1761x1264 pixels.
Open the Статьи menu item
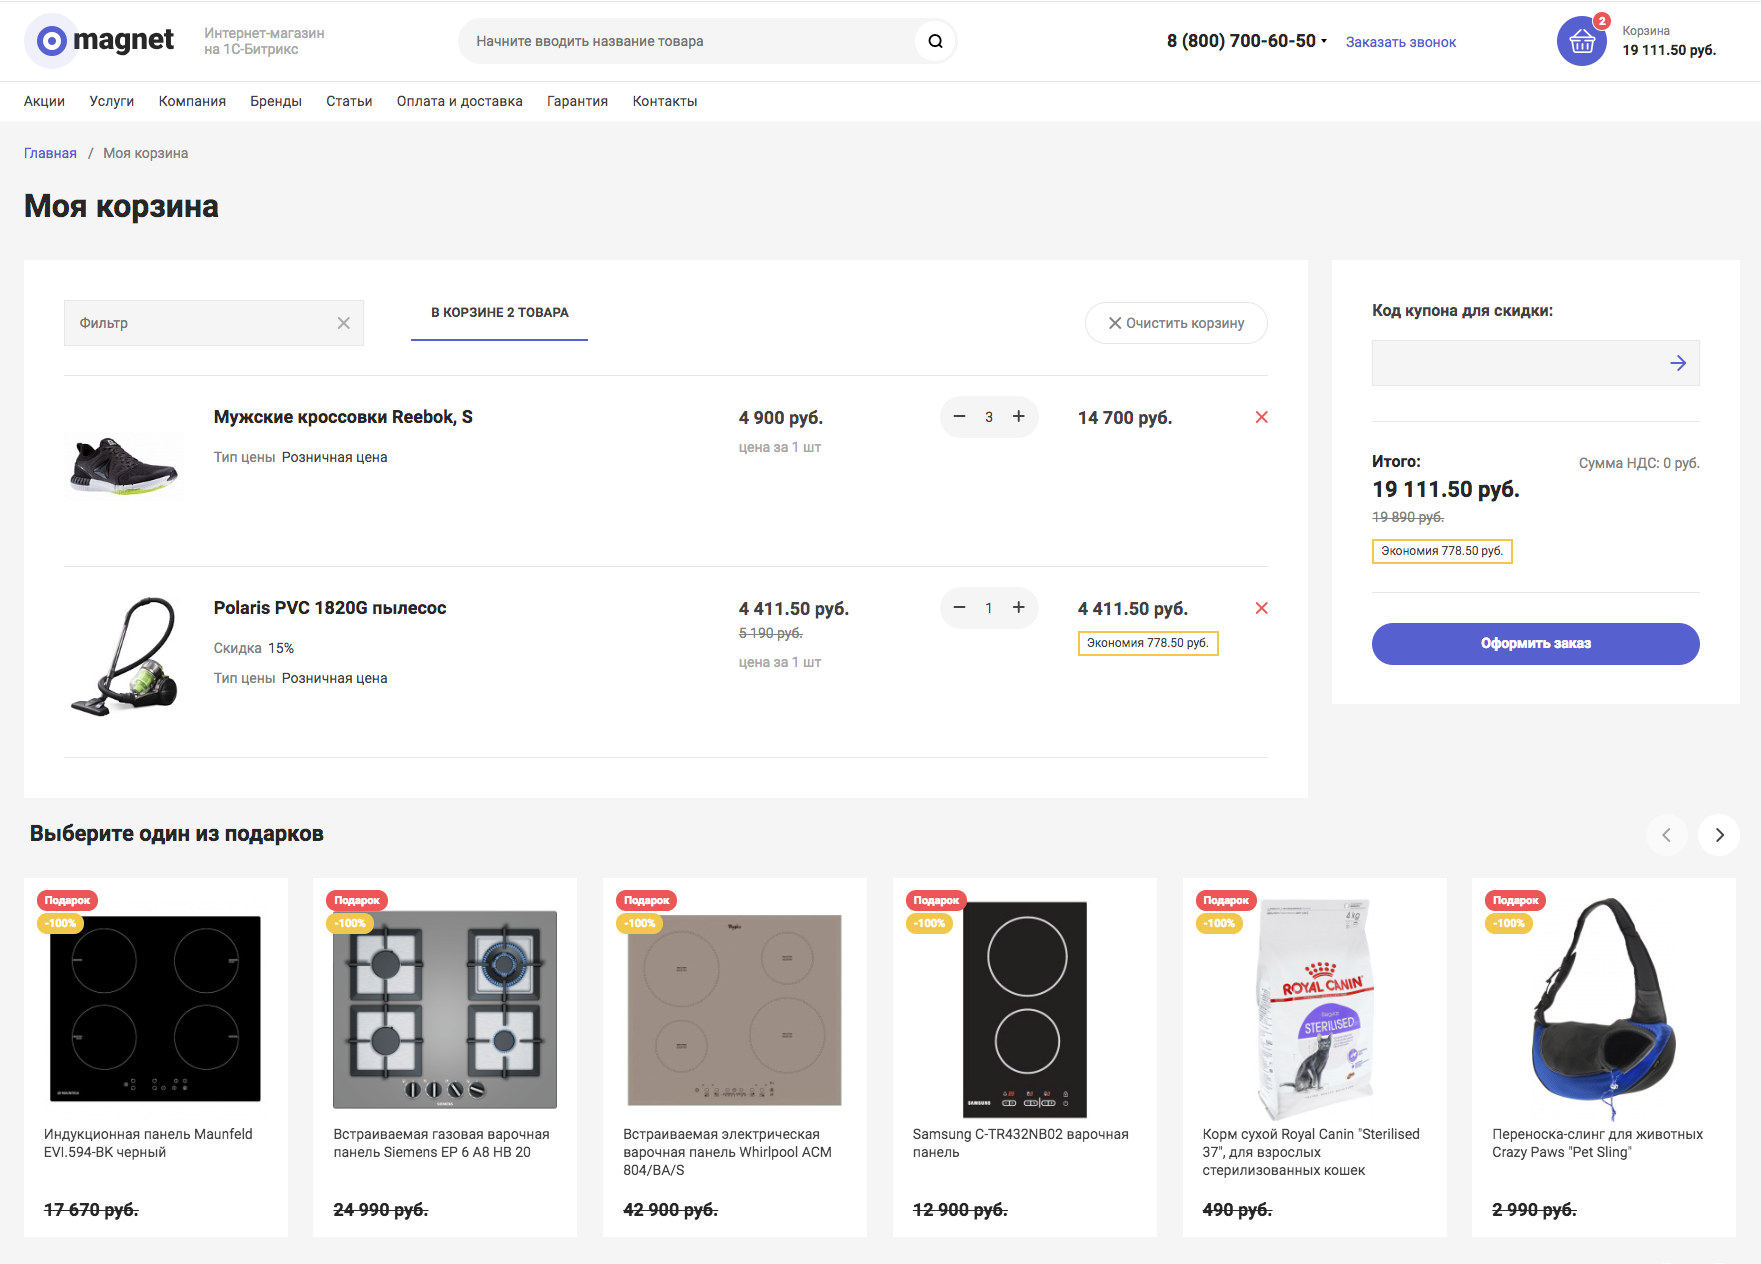tap(349, 101)
